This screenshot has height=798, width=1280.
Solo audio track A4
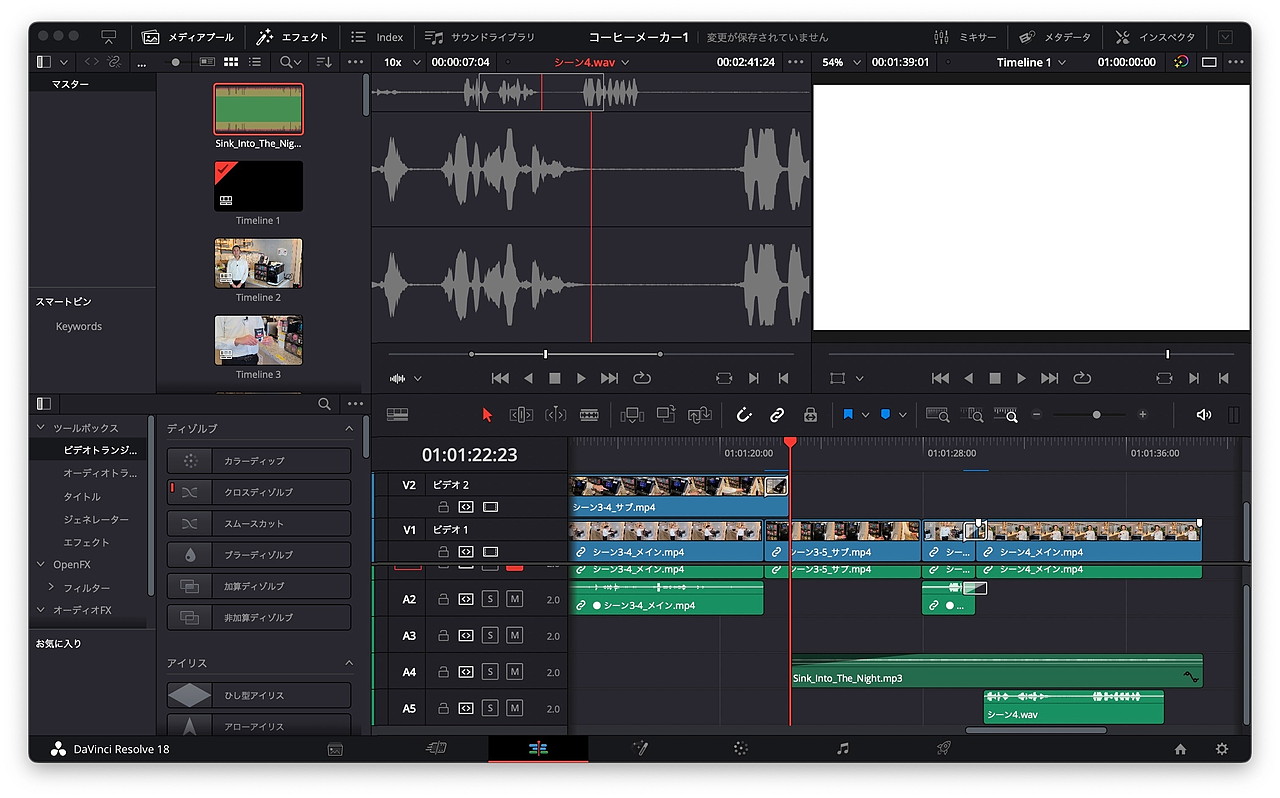point(490,672)
